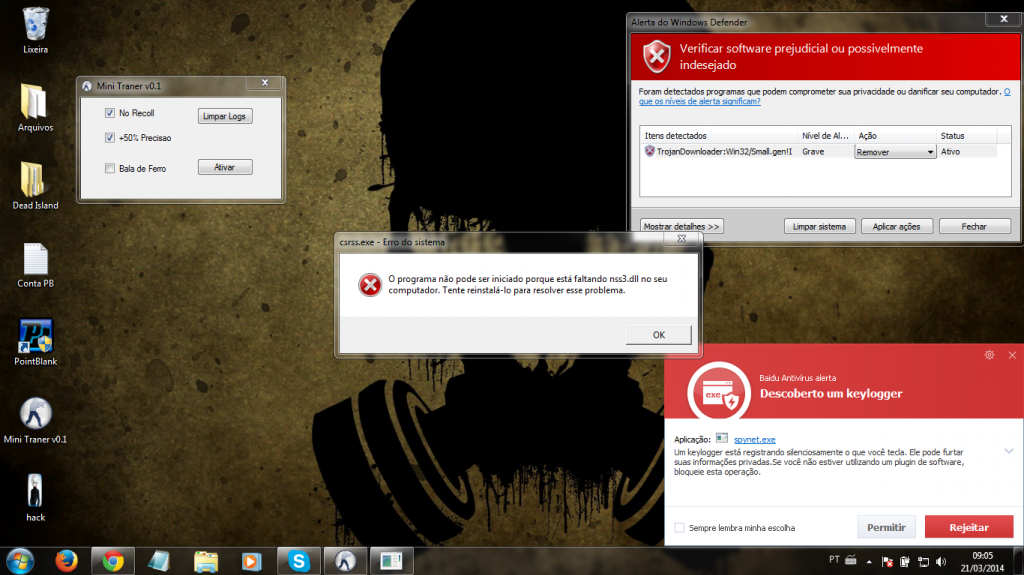Expand the Baidu keylogger alert chevron
This screenshot has width=1024, height=575.
[1008, 451]
